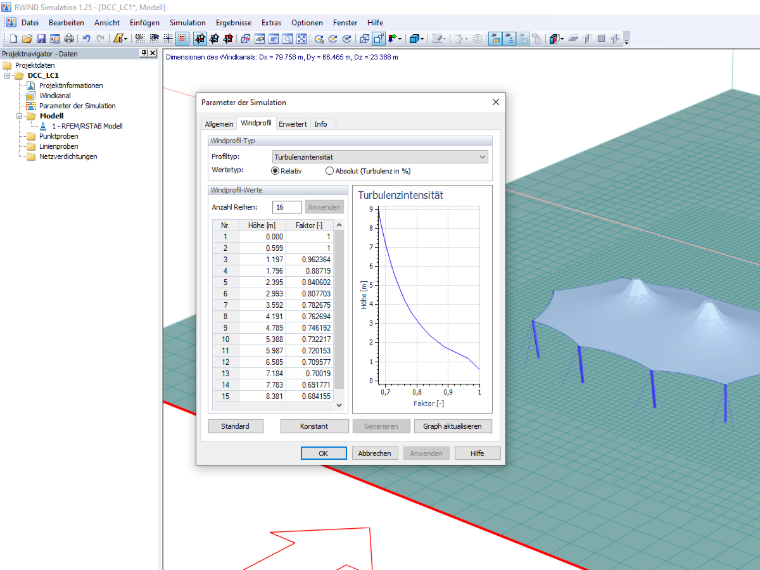This screenshot has height=570, width=760.
Task: Click the new file icon in toolbar
Action: pos(13,39)
